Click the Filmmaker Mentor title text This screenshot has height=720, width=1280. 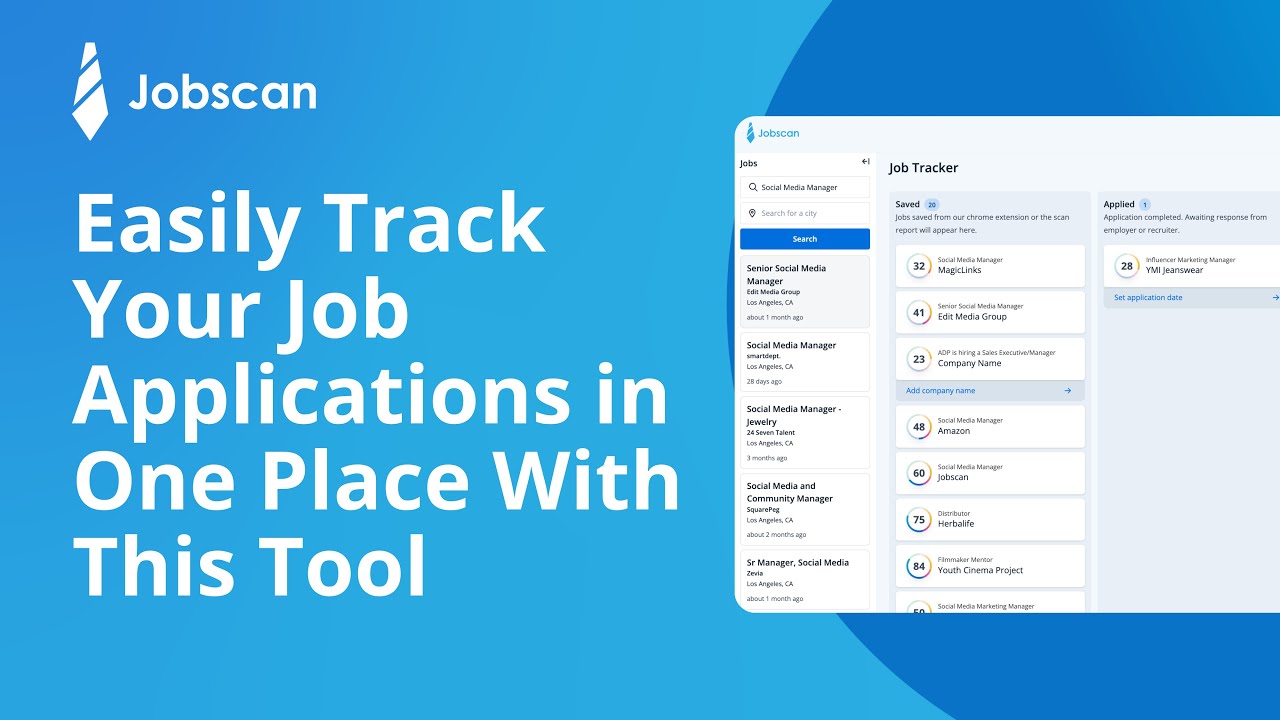[x=966, y=560]
